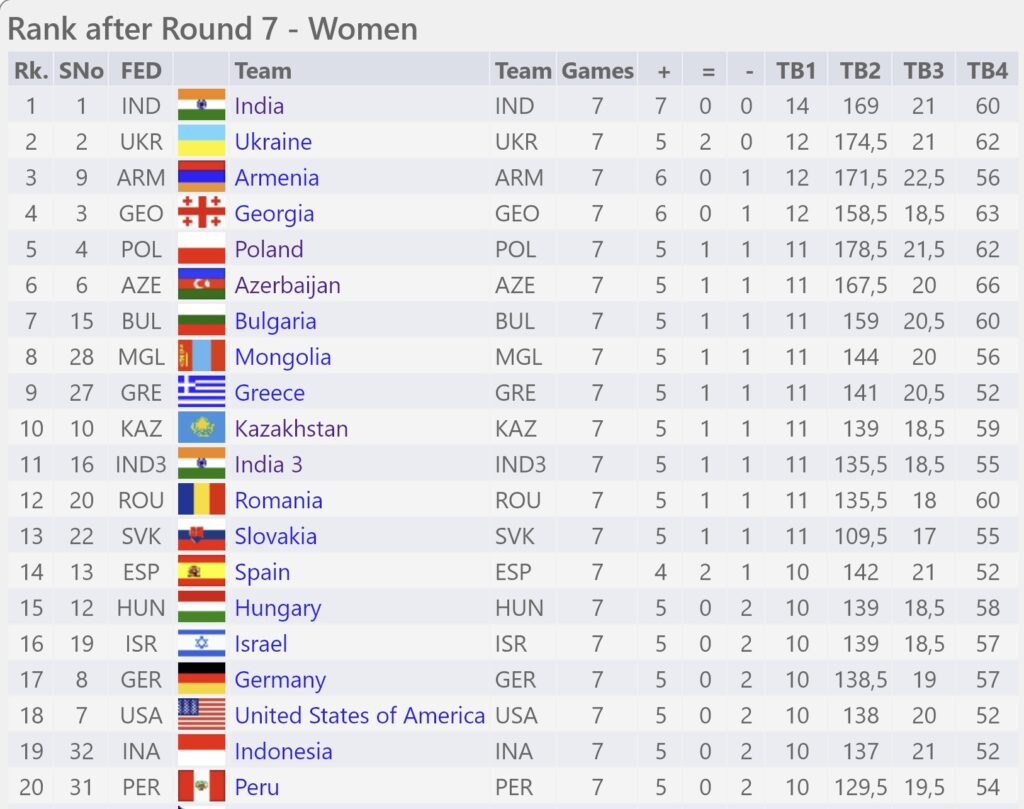1024x809 pixels.
Task: Click the TB4 column header
Action: coord(987,71)
